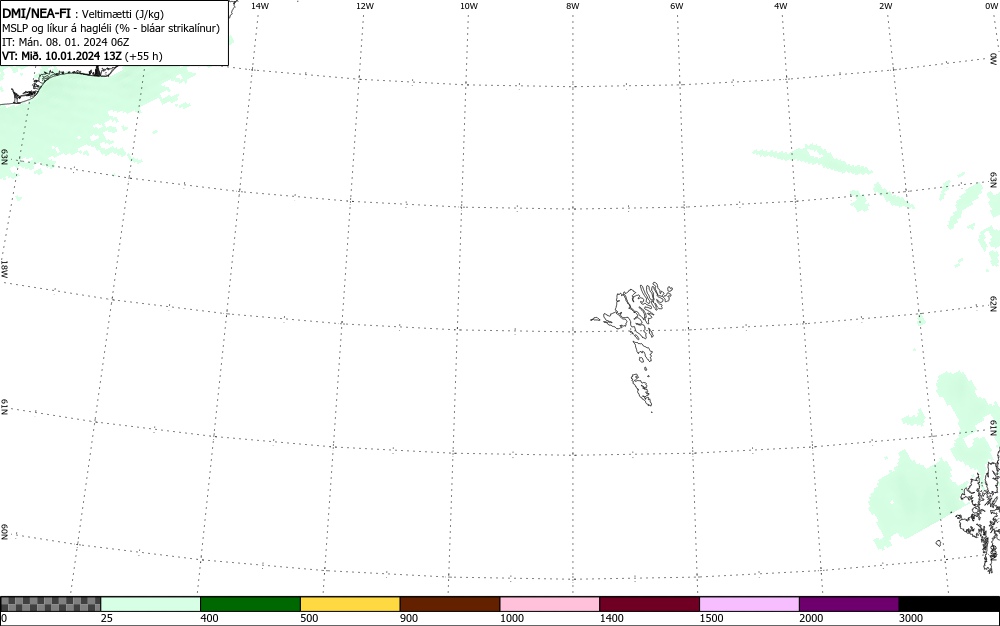Click the legend value 1000
The width and height of the screenshot is (1000, 626).
[512, 618]
